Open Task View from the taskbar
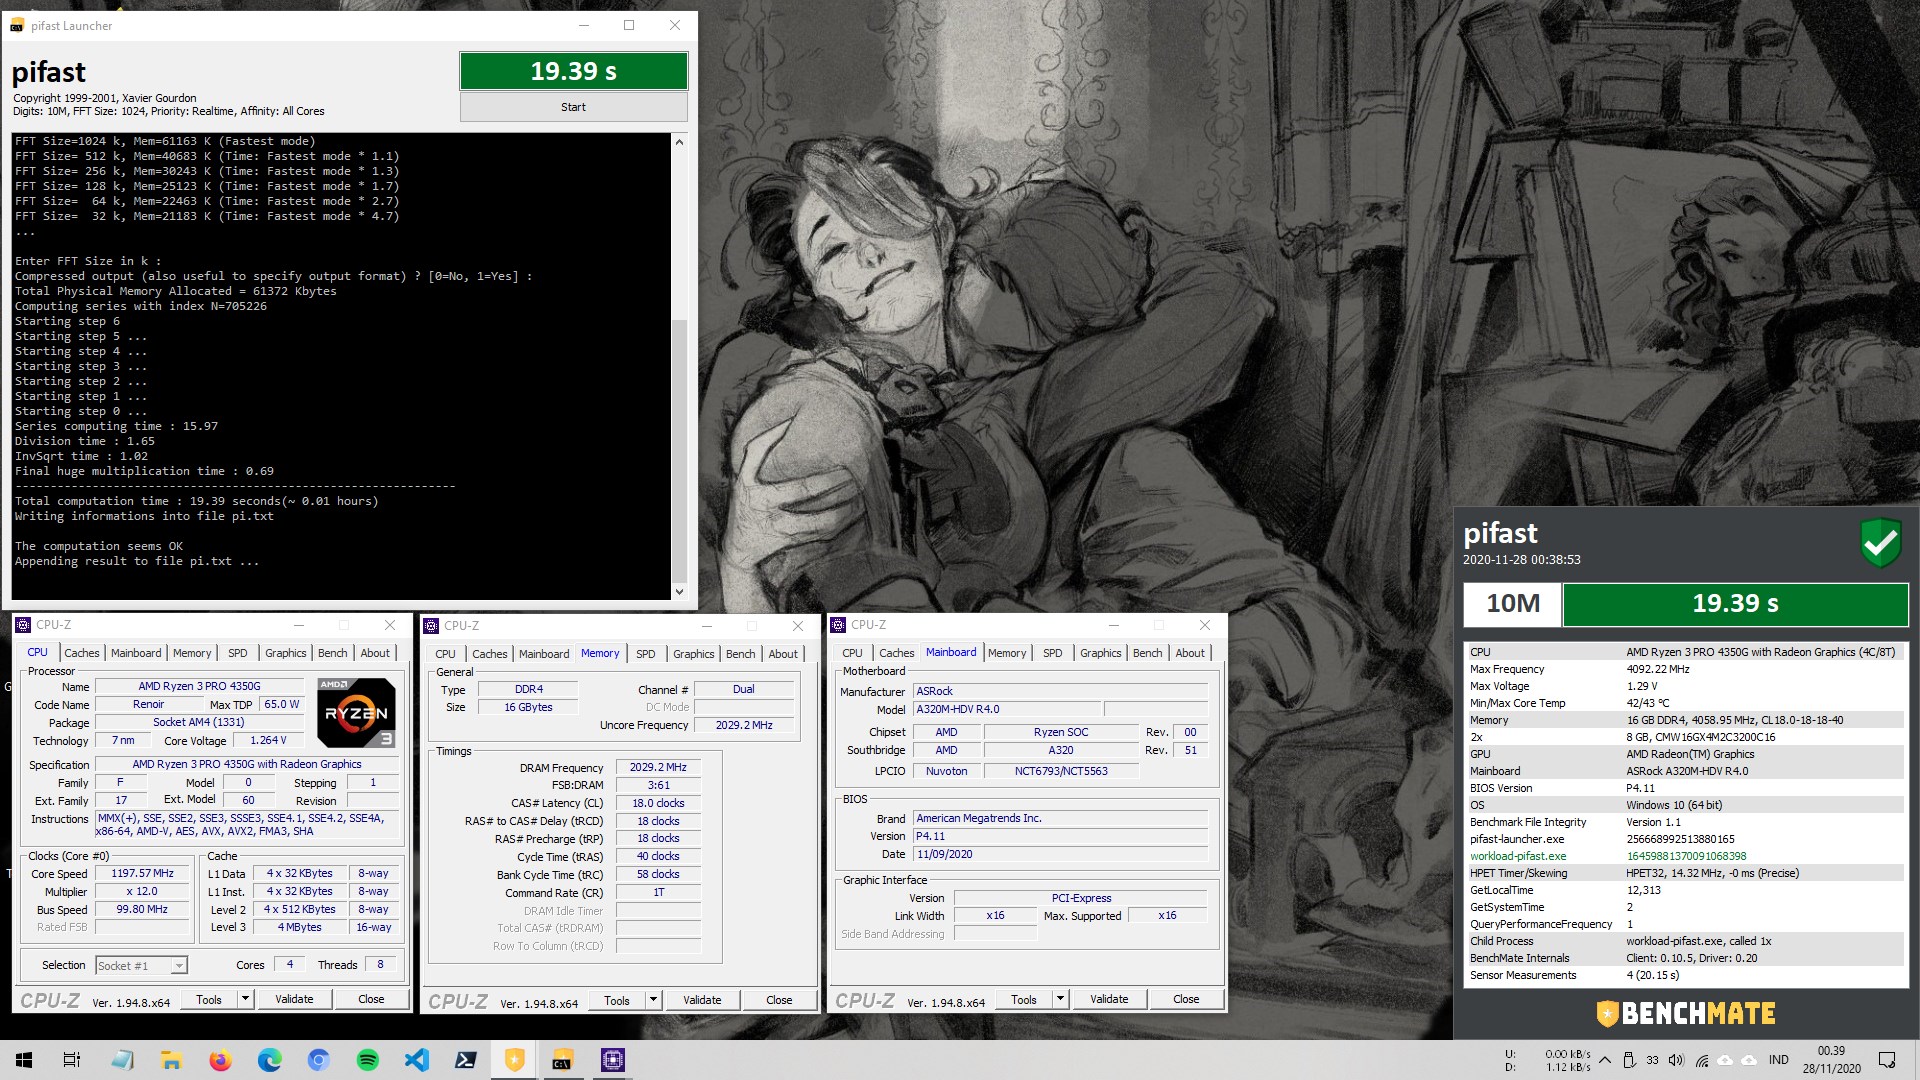This screenshot has width=1920, height=1080. [x=72, y=1060]
